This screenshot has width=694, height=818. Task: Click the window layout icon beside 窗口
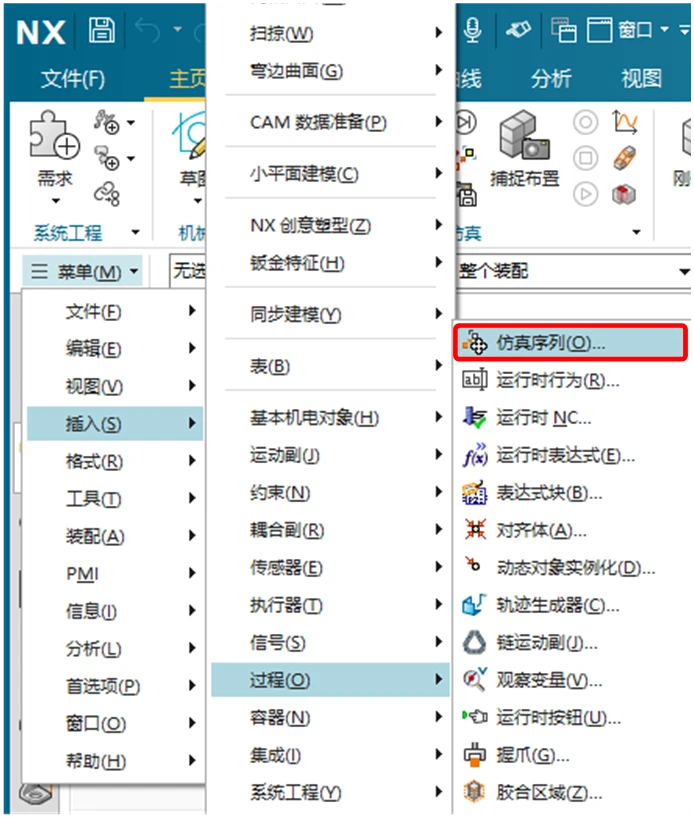click(x=600, y=30)
